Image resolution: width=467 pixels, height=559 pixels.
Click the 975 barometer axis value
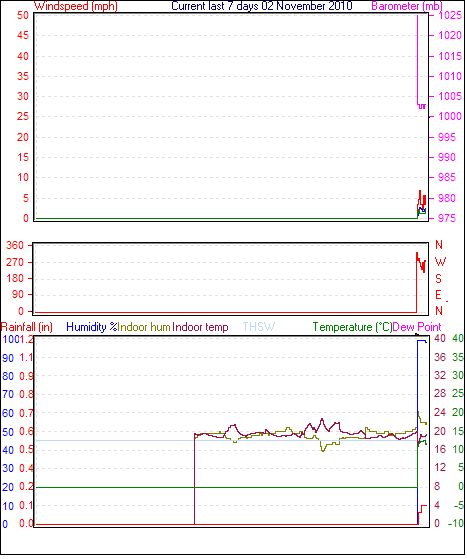pyautogui.click(x=447, y=218)
